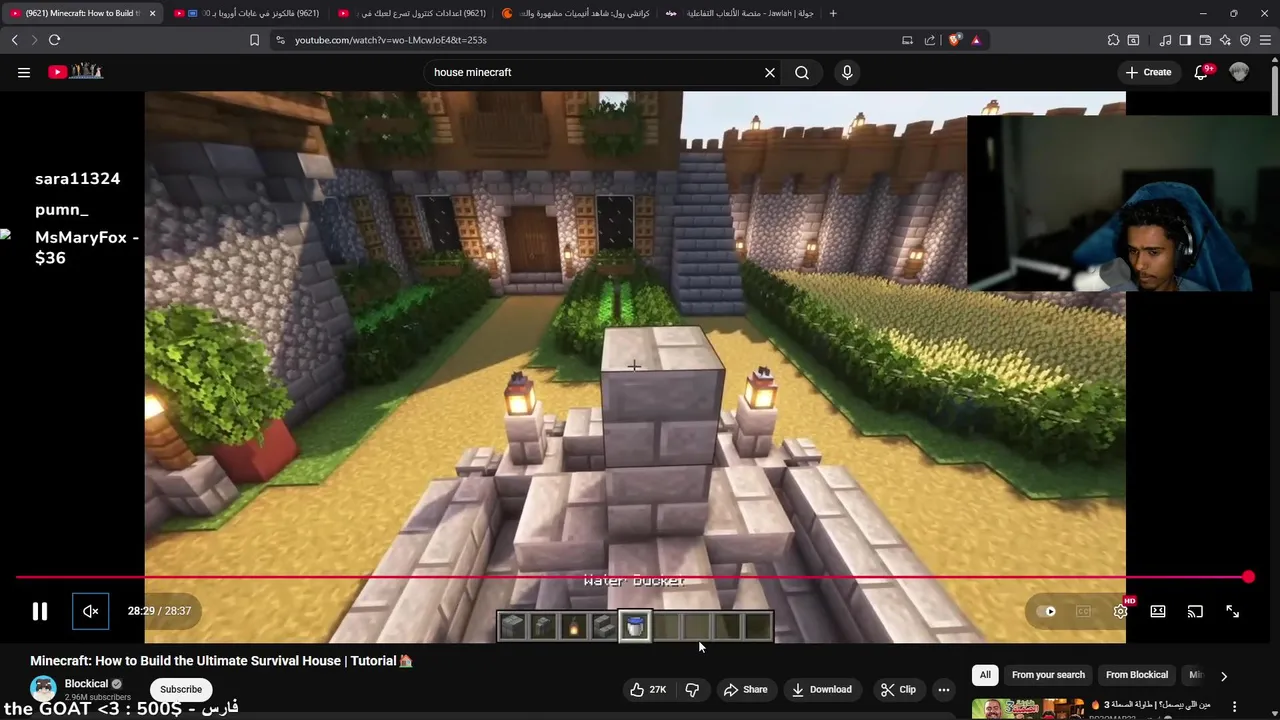Reload the page

coord(55,40)
